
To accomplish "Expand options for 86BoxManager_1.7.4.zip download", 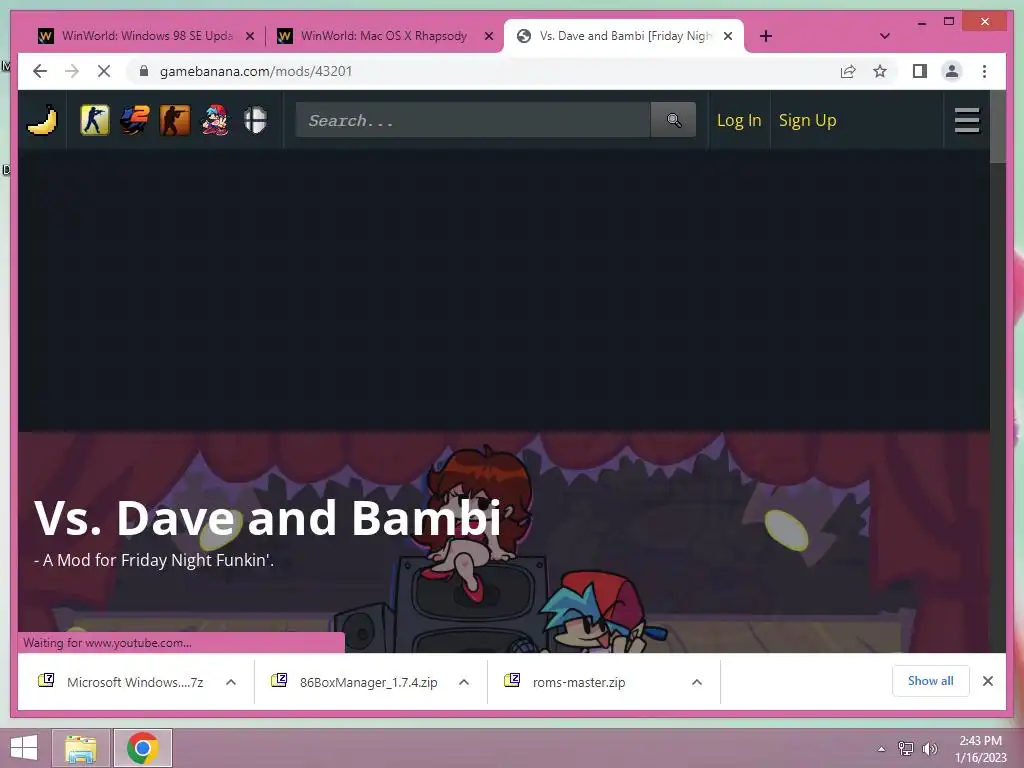I will 464,682.
